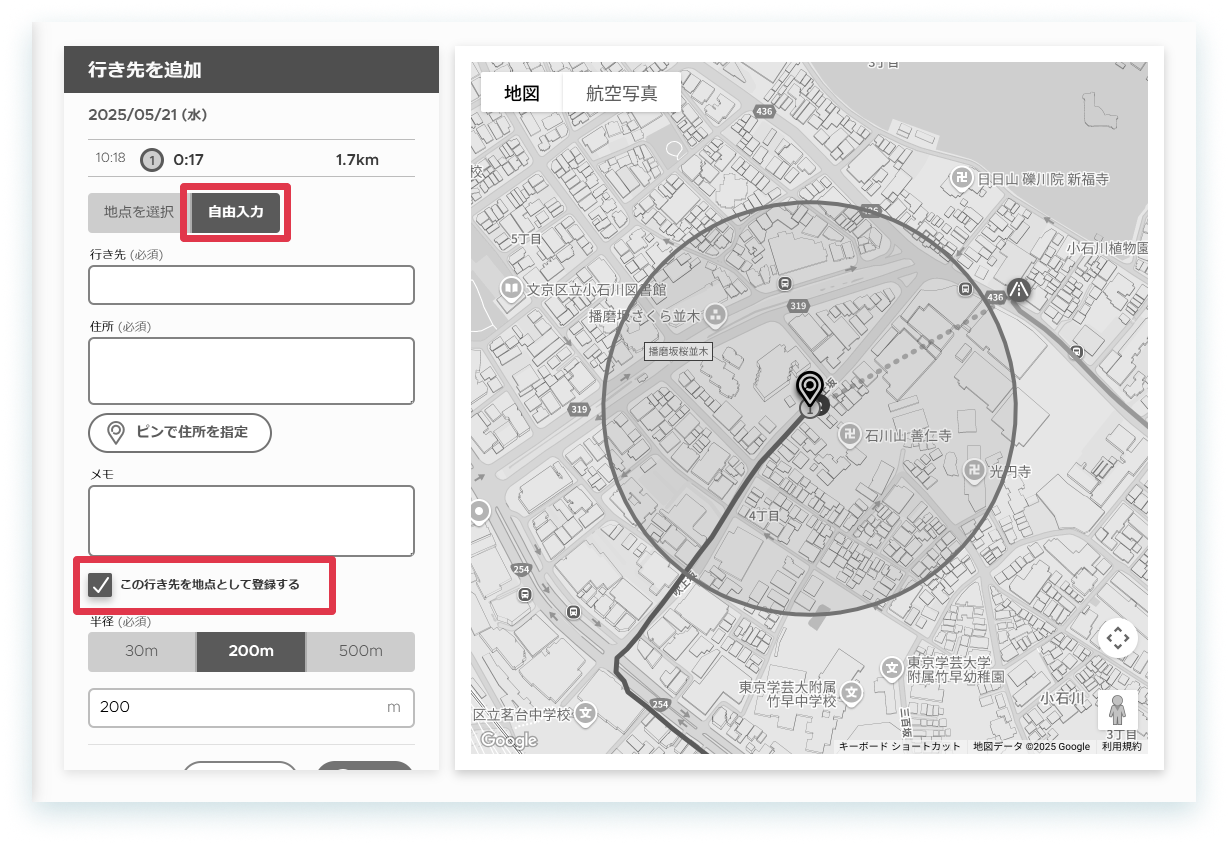Toggle この行き先を地点として登録する checkbox
This screenshot has height=844, width=1228.
coord(100,585)
